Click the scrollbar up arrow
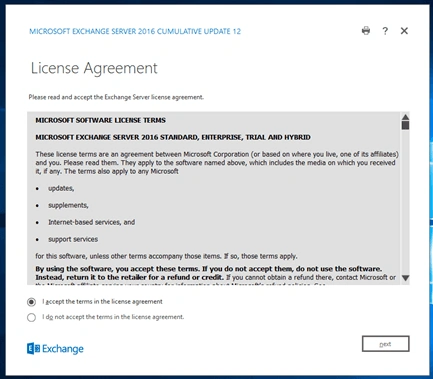 [x=405, y=117]
